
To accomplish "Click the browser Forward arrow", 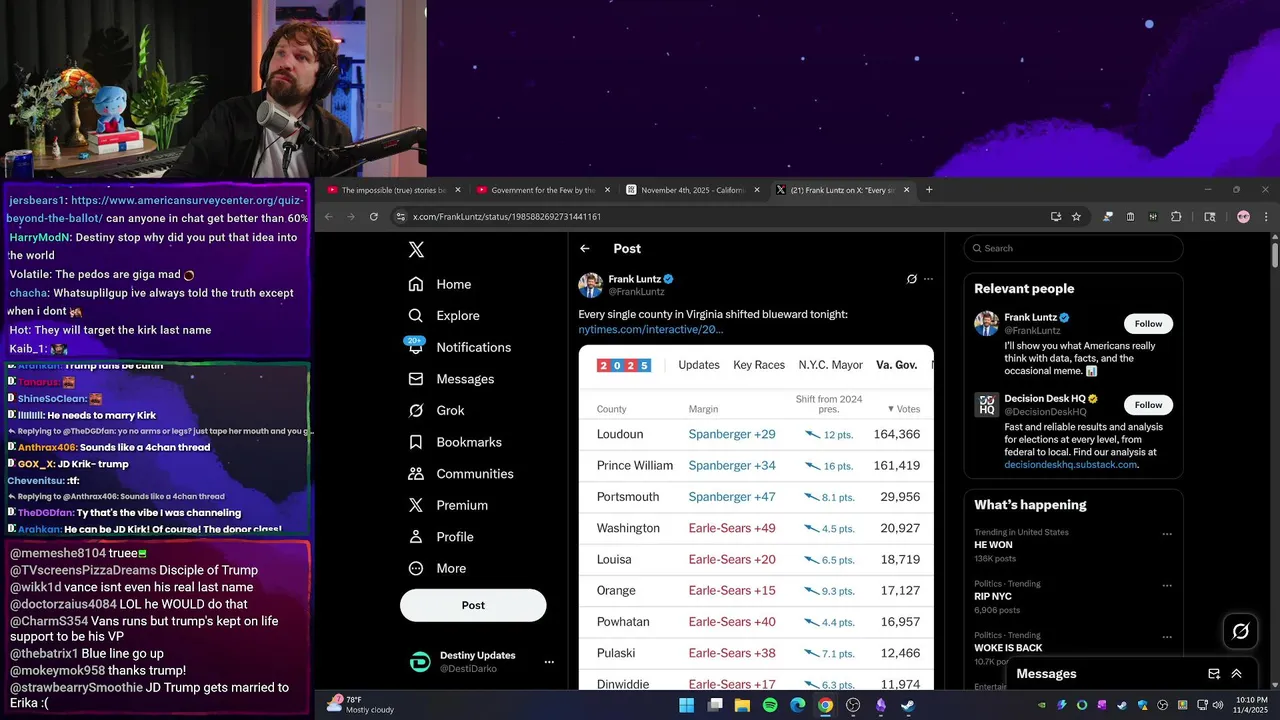I will point(351,217).
